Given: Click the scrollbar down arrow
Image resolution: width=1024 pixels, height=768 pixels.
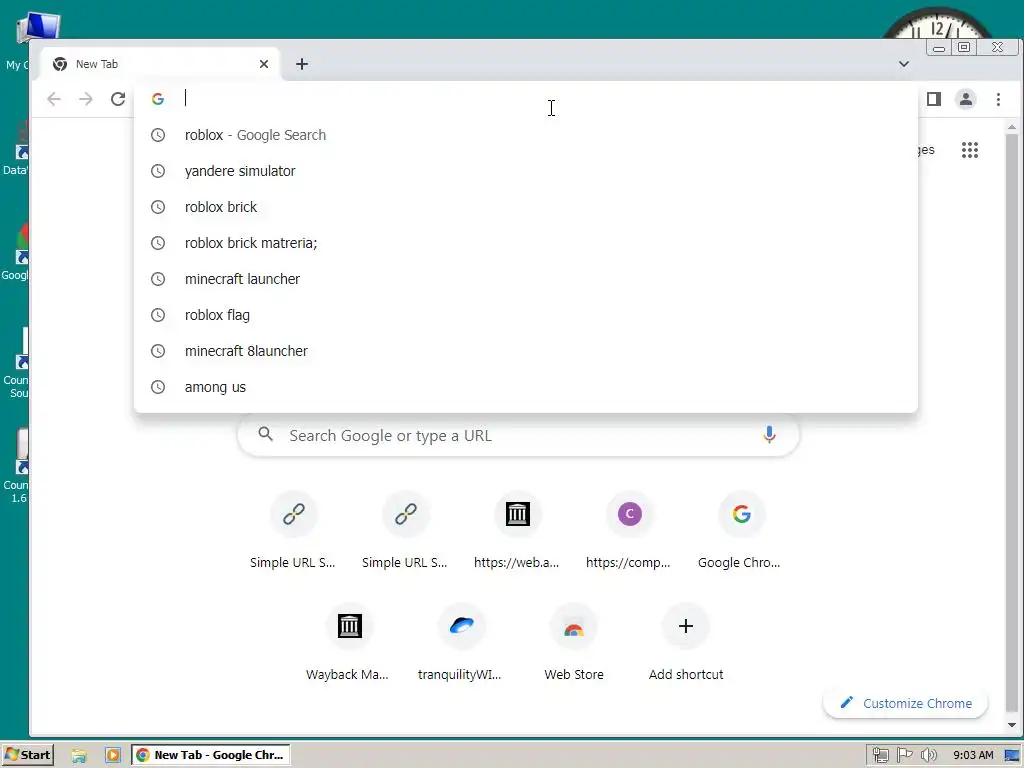Looking at the screenshot, I should pos(1012,725).
